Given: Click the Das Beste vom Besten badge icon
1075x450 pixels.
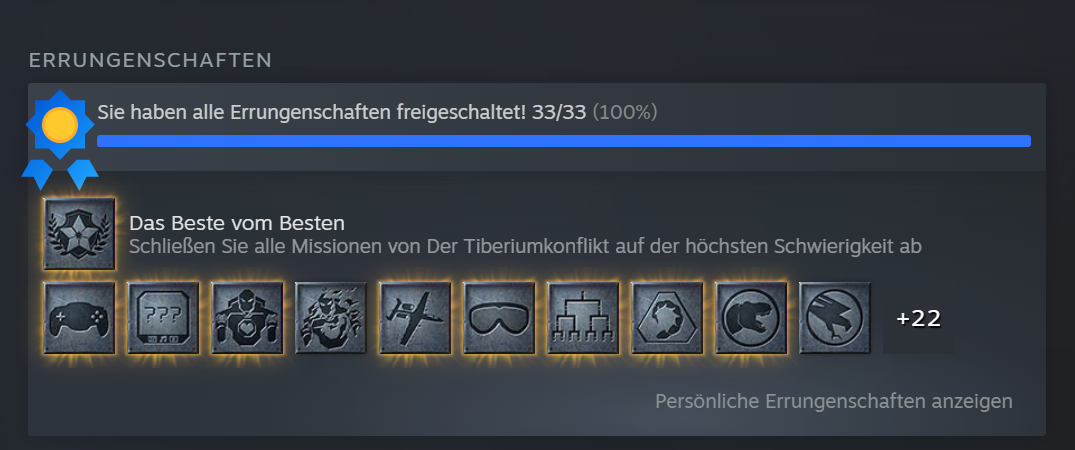Looking at the screenshot, I should (79, 234).
